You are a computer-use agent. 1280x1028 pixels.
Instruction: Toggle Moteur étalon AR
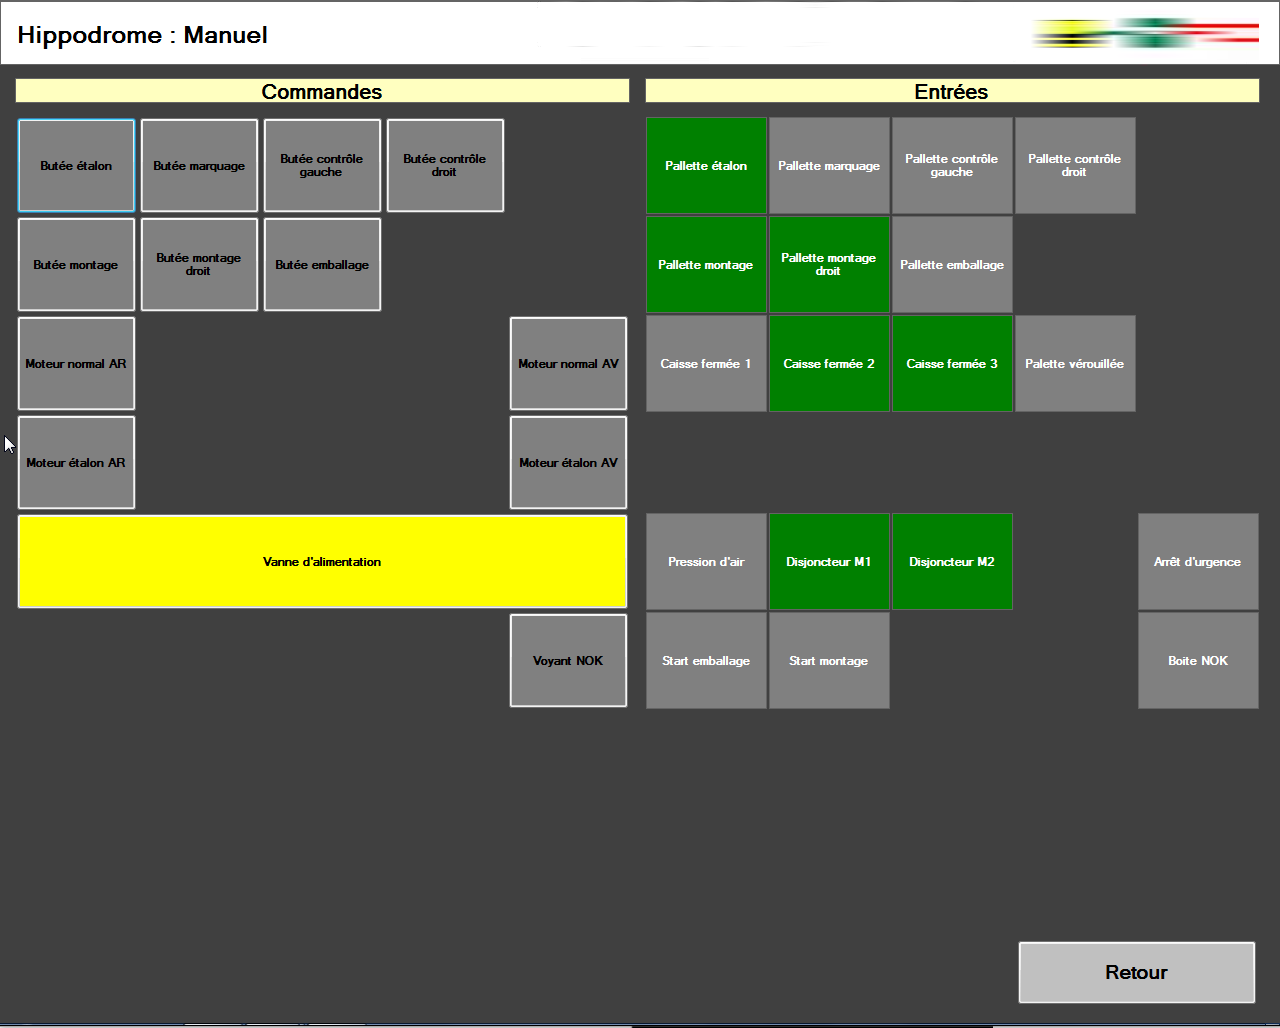76,463
